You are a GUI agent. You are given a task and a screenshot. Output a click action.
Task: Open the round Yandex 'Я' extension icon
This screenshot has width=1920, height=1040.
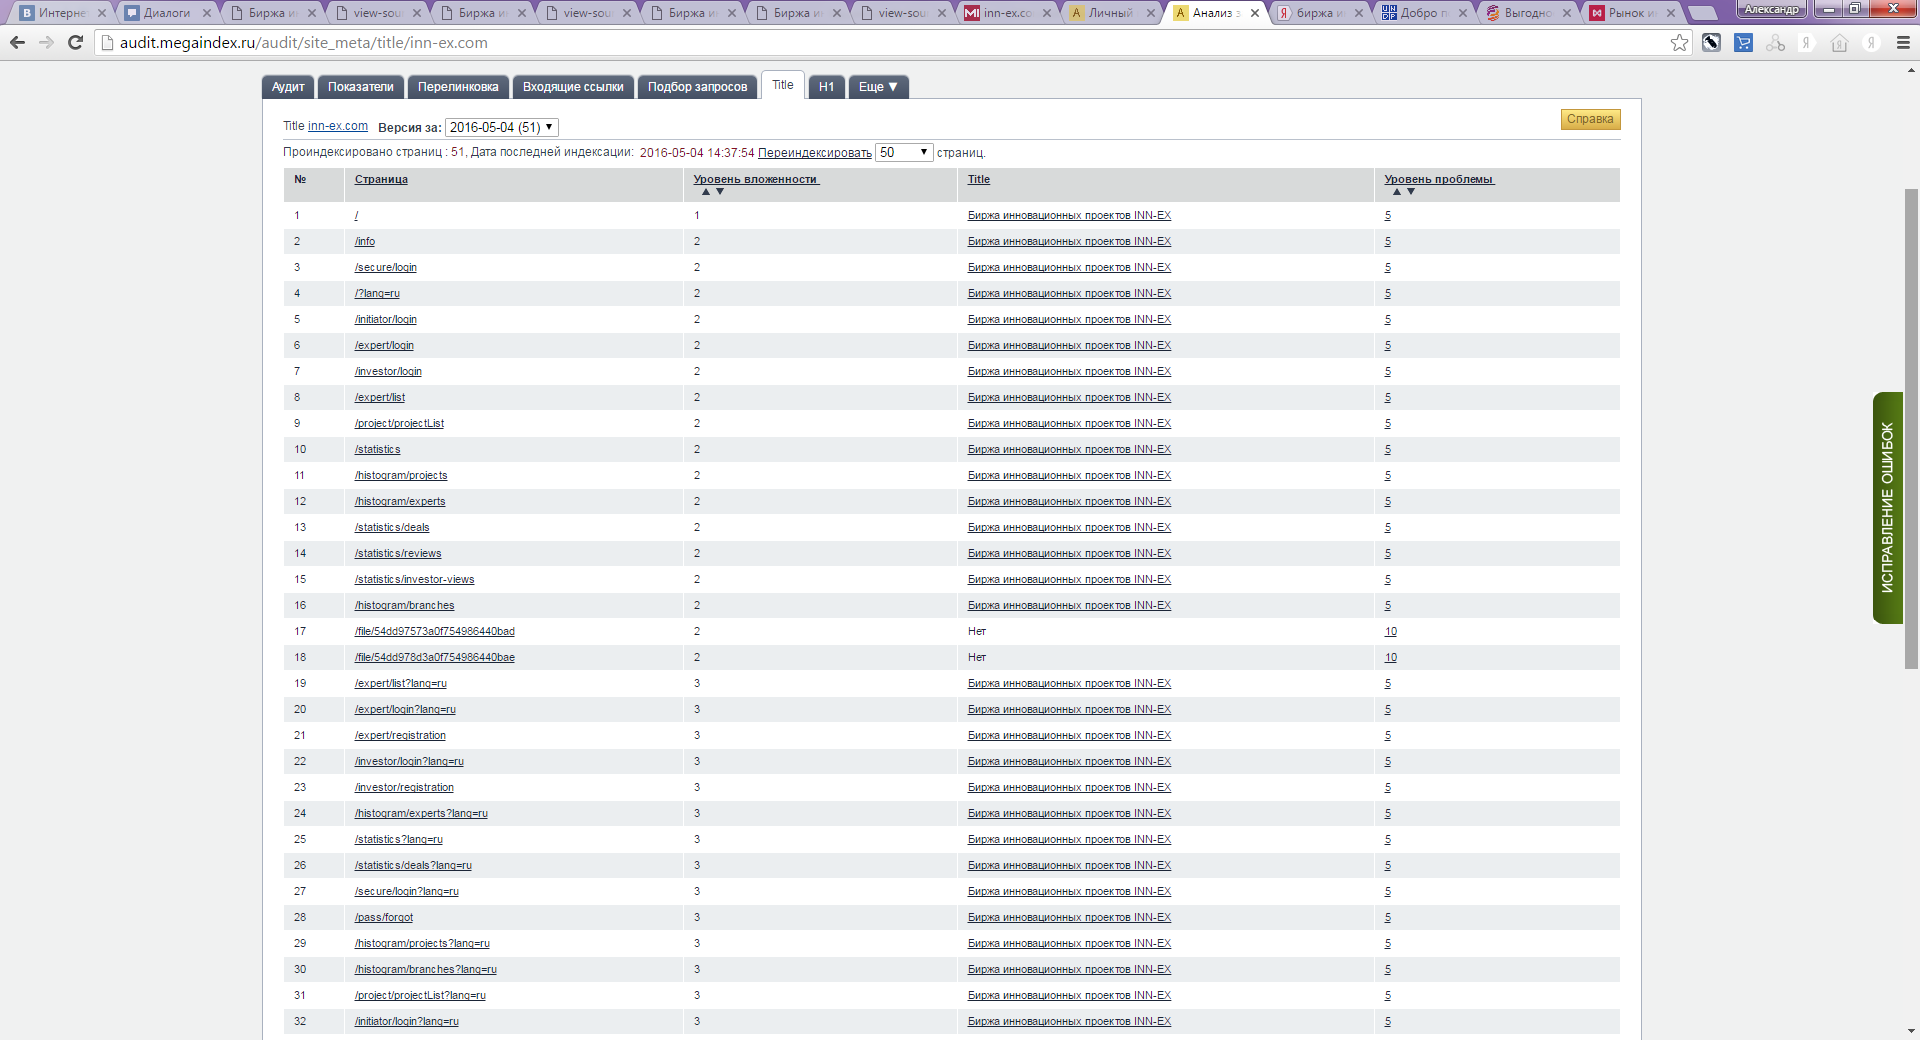coord(1871,43)
